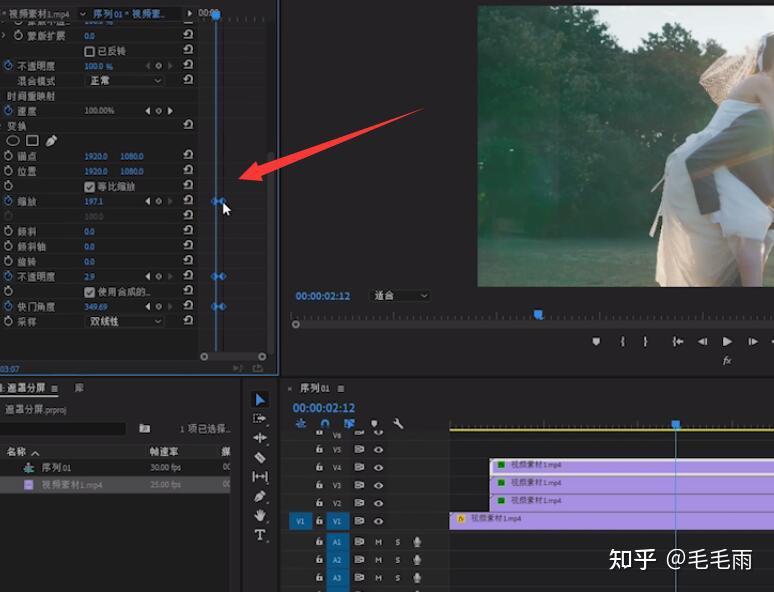Viewport: 774px width, 592px height.
Task: Toggle animation stopwatch for 锚点
Action: (8, 156)
